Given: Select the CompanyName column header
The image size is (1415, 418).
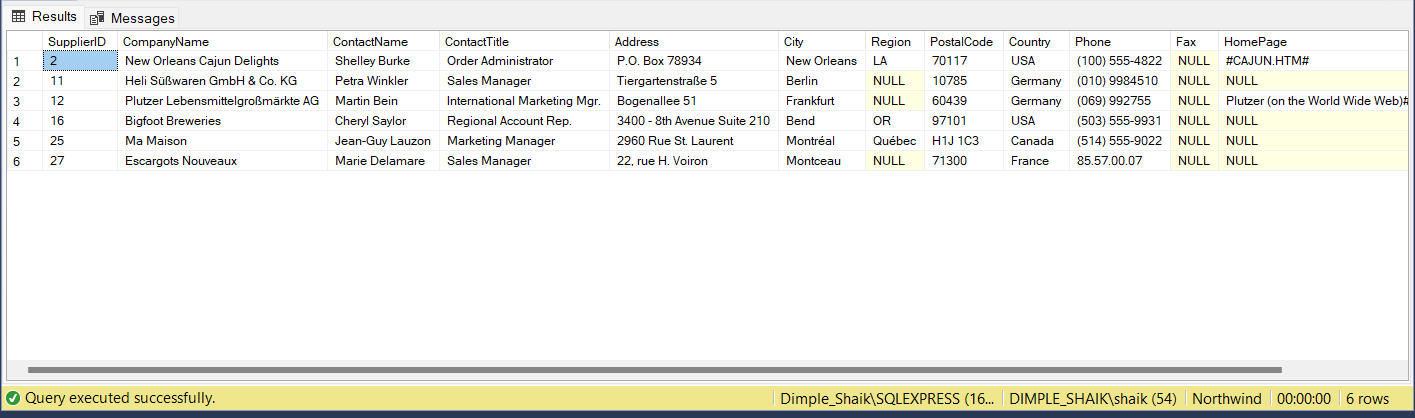Looking at the screenshot, I should coord(165,42).
